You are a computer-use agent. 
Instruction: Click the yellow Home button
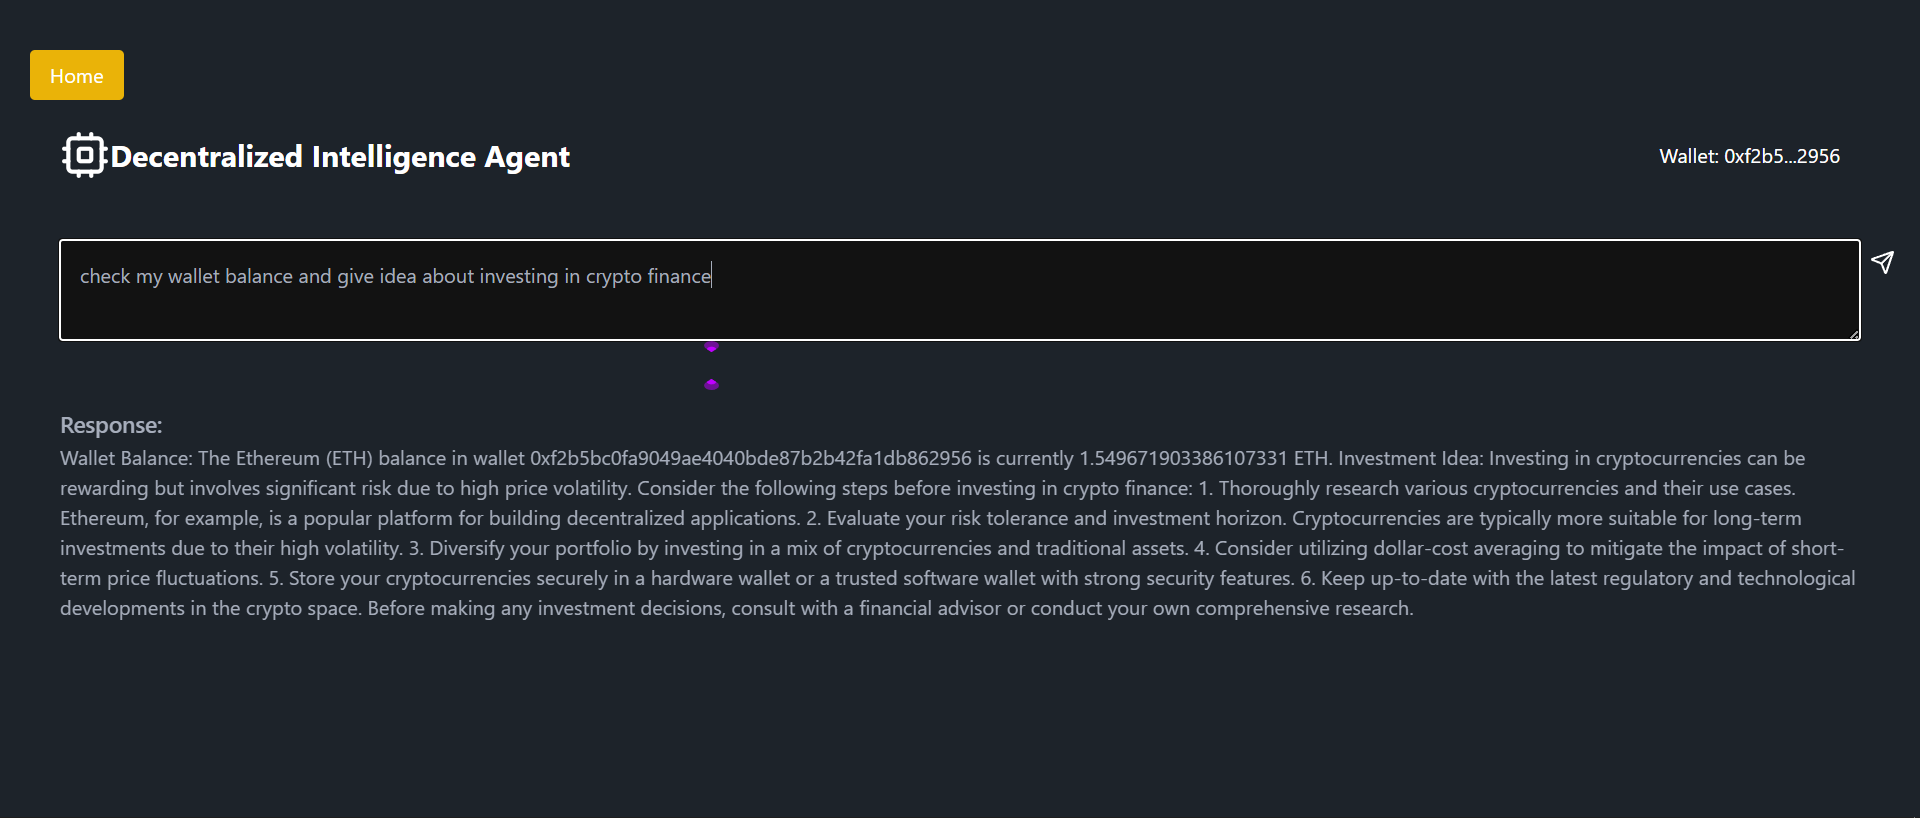(x=76, y=74)
